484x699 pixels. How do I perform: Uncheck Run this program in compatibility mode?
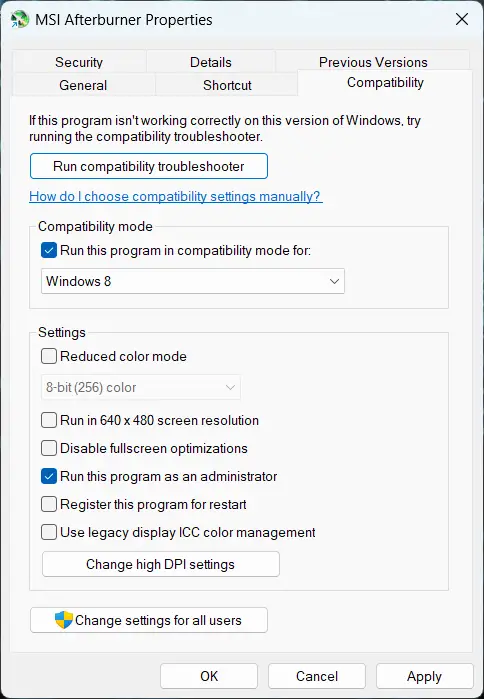(x=49, y=250)
